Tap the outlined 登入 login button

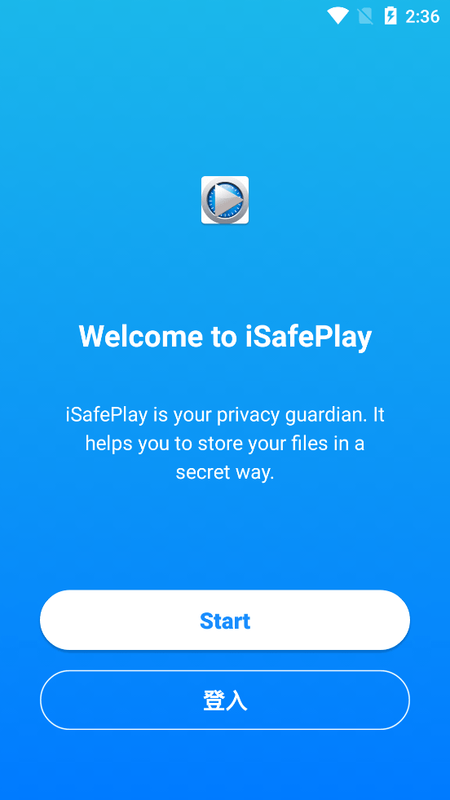(225, 700)
